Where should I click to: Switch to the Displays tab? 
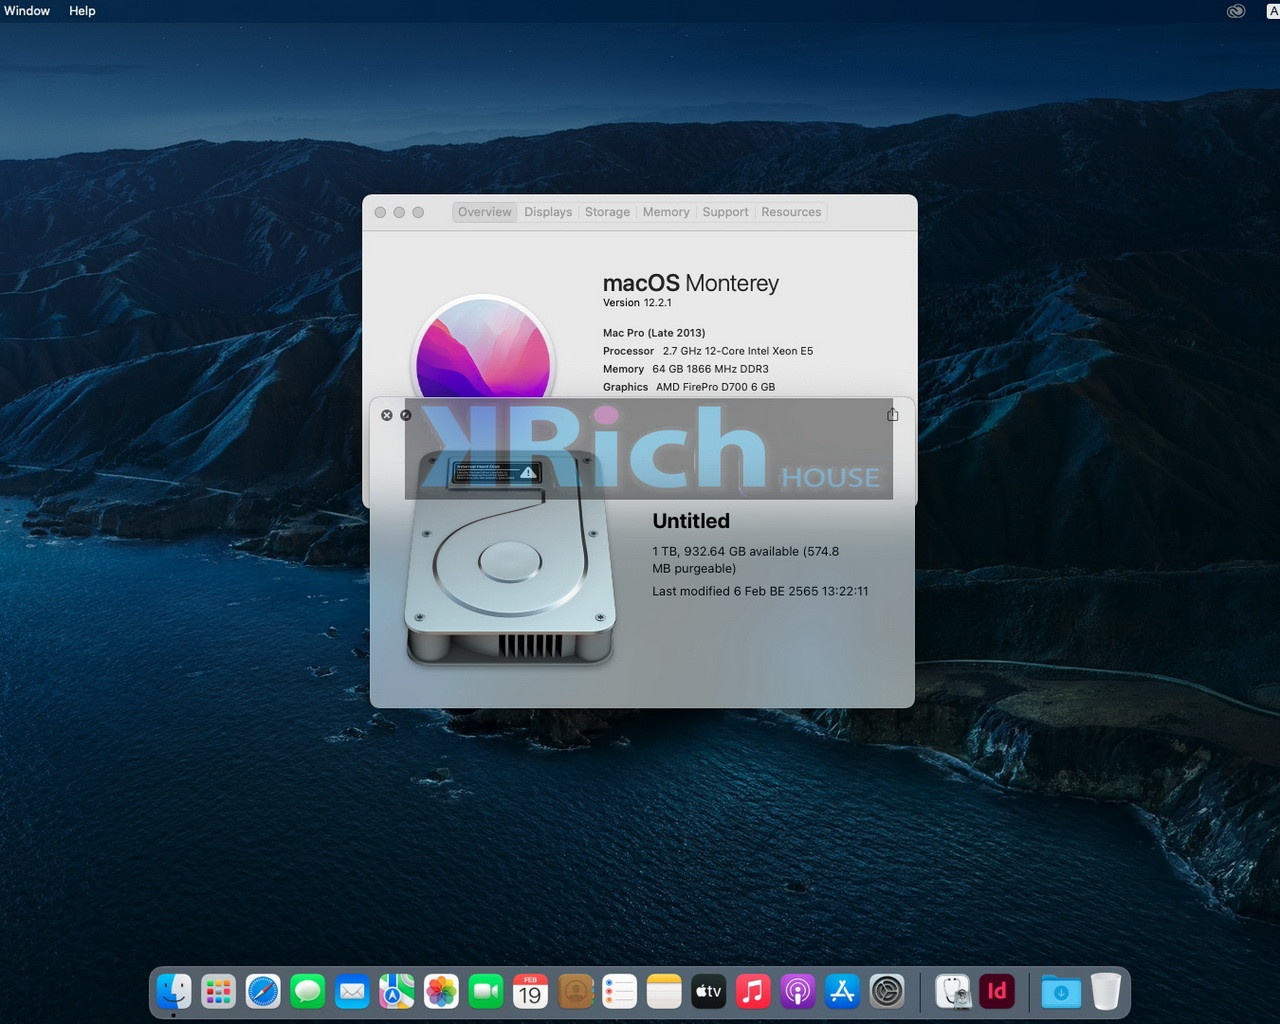(548, 212)
